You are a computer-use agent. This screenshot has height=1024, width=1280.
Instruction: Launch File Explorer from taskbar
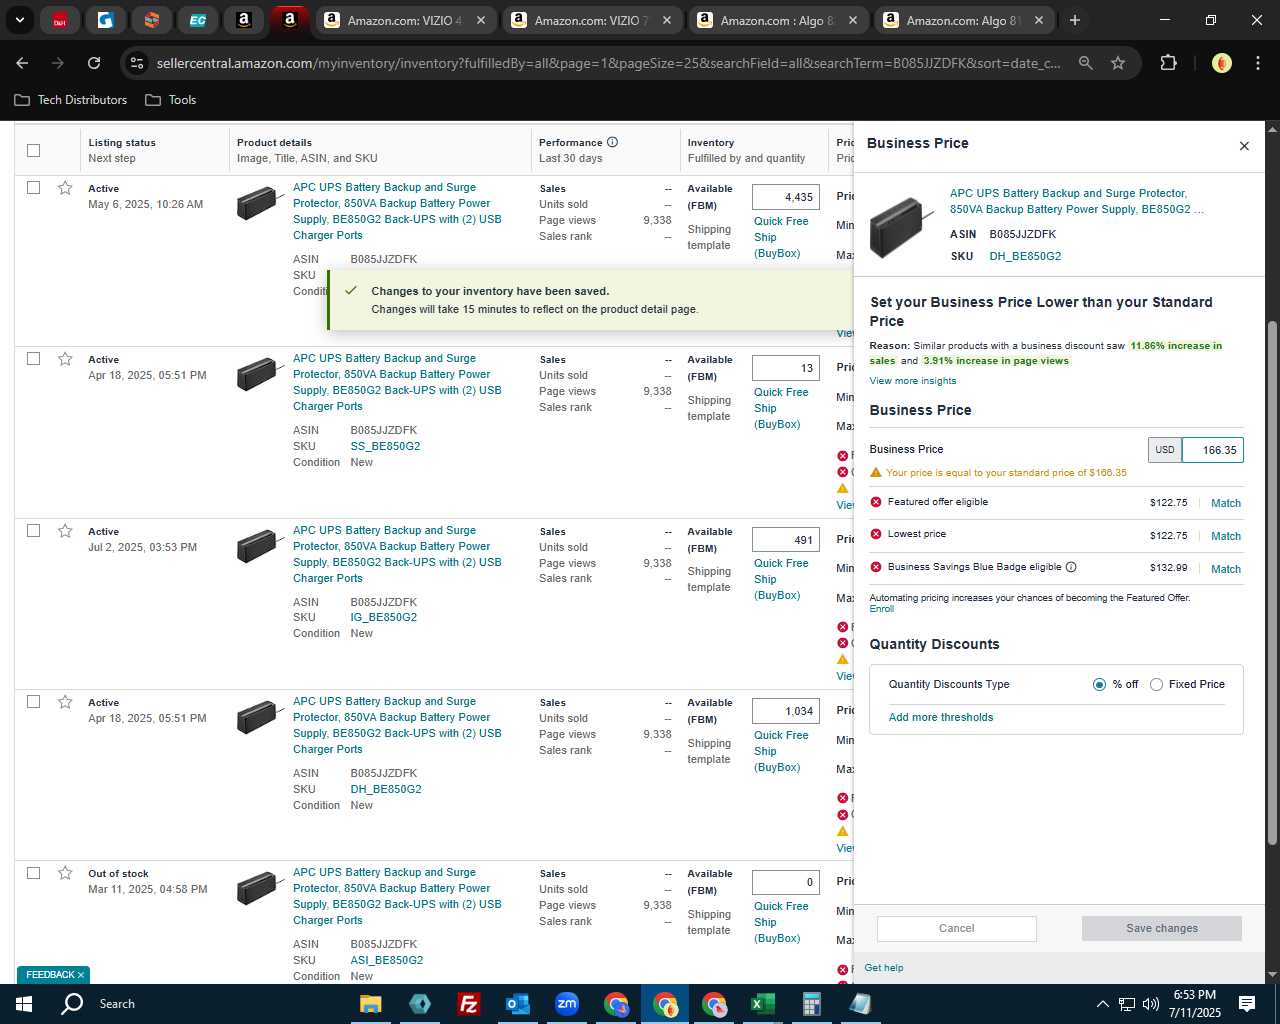click(371, 1004)
